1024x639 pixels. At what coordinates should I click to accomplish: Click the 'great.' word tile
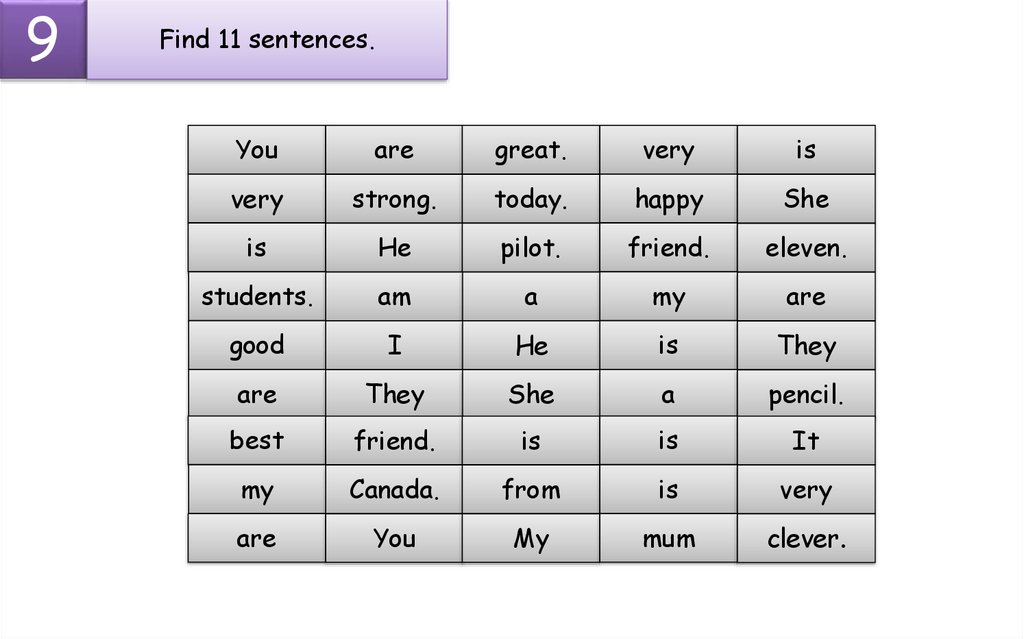coord(531,150)
